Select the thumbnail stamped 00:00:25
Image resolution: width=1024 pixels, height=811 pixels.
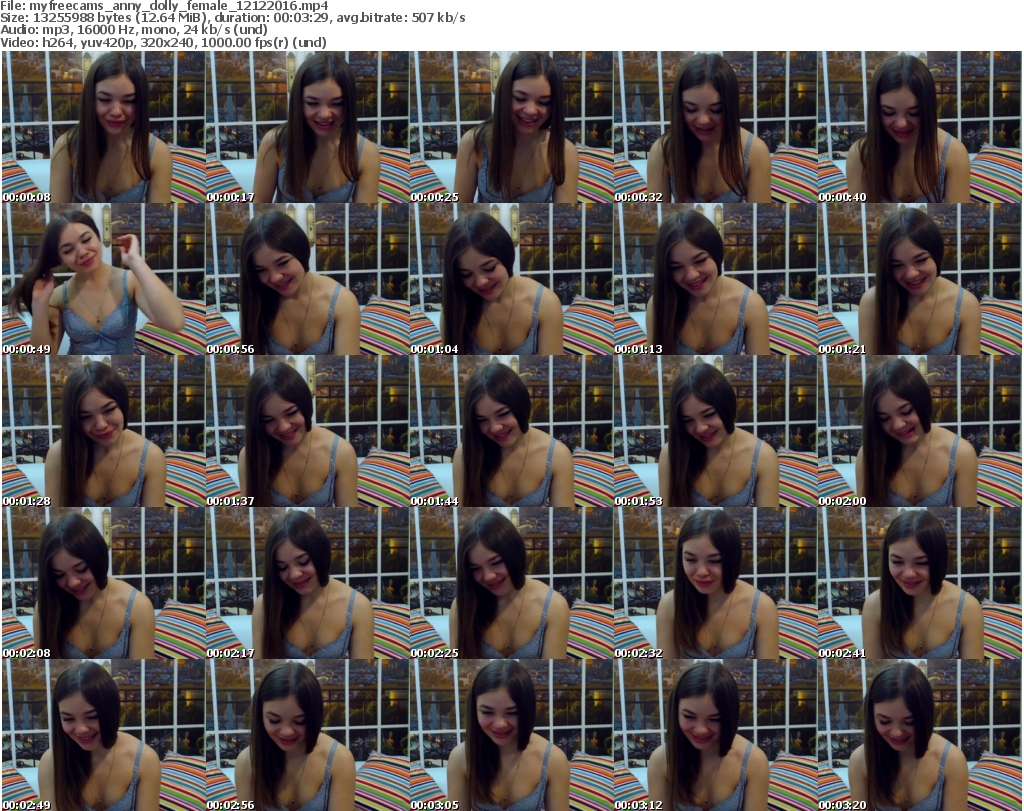pos(511,127)
